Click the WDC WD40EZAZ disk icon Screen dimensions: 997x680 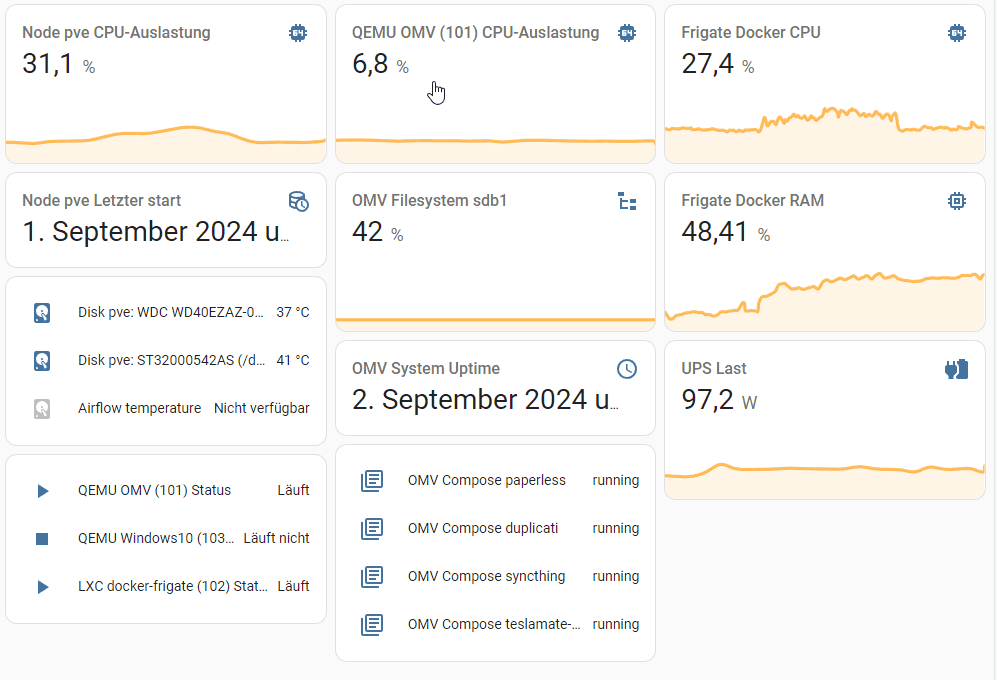pos(42,313)
